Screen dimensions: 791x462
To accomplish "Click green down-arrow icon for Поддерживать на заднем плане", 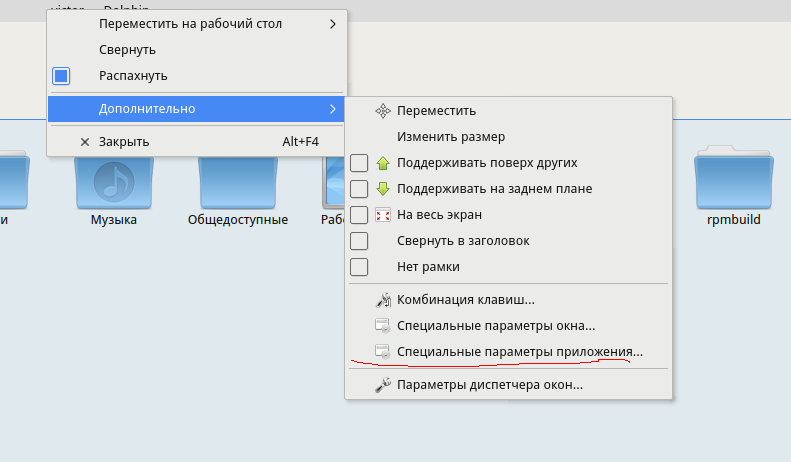I will tap(383, 189).
